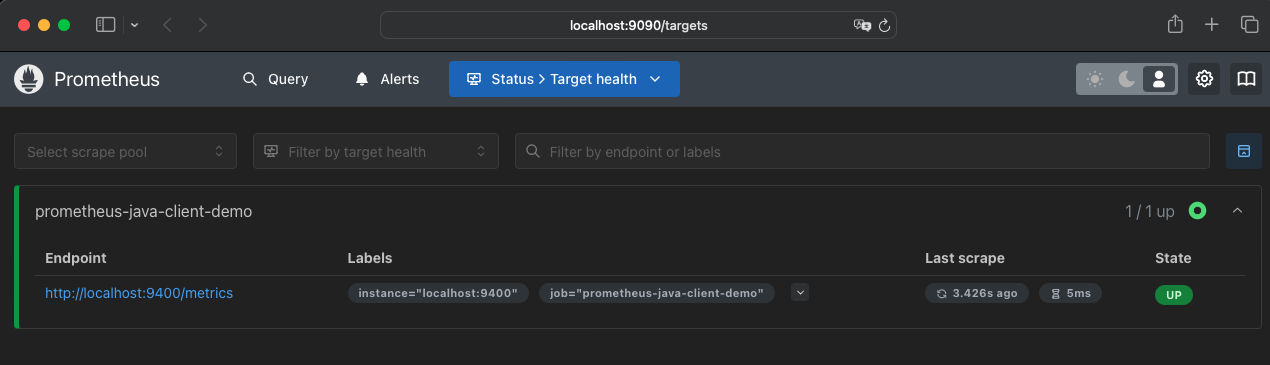Collapse the prometheus-java-client-demo pool chevron
Screen dimensions: 1270x365
coord(1237,211)
